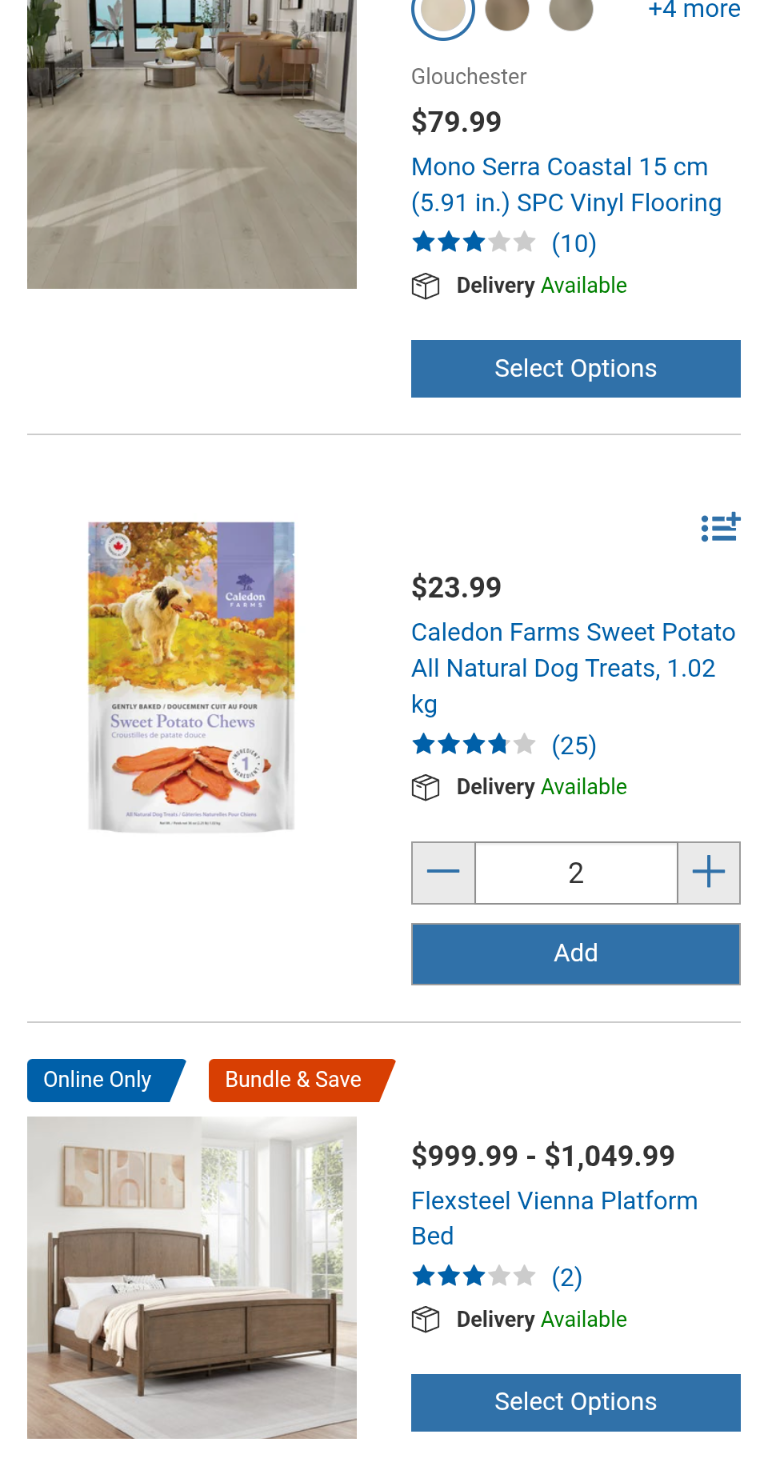Click the quantity input field showing 2
Image resolution: width=768 pixels, height=1460 pixels.
point(576,873)
